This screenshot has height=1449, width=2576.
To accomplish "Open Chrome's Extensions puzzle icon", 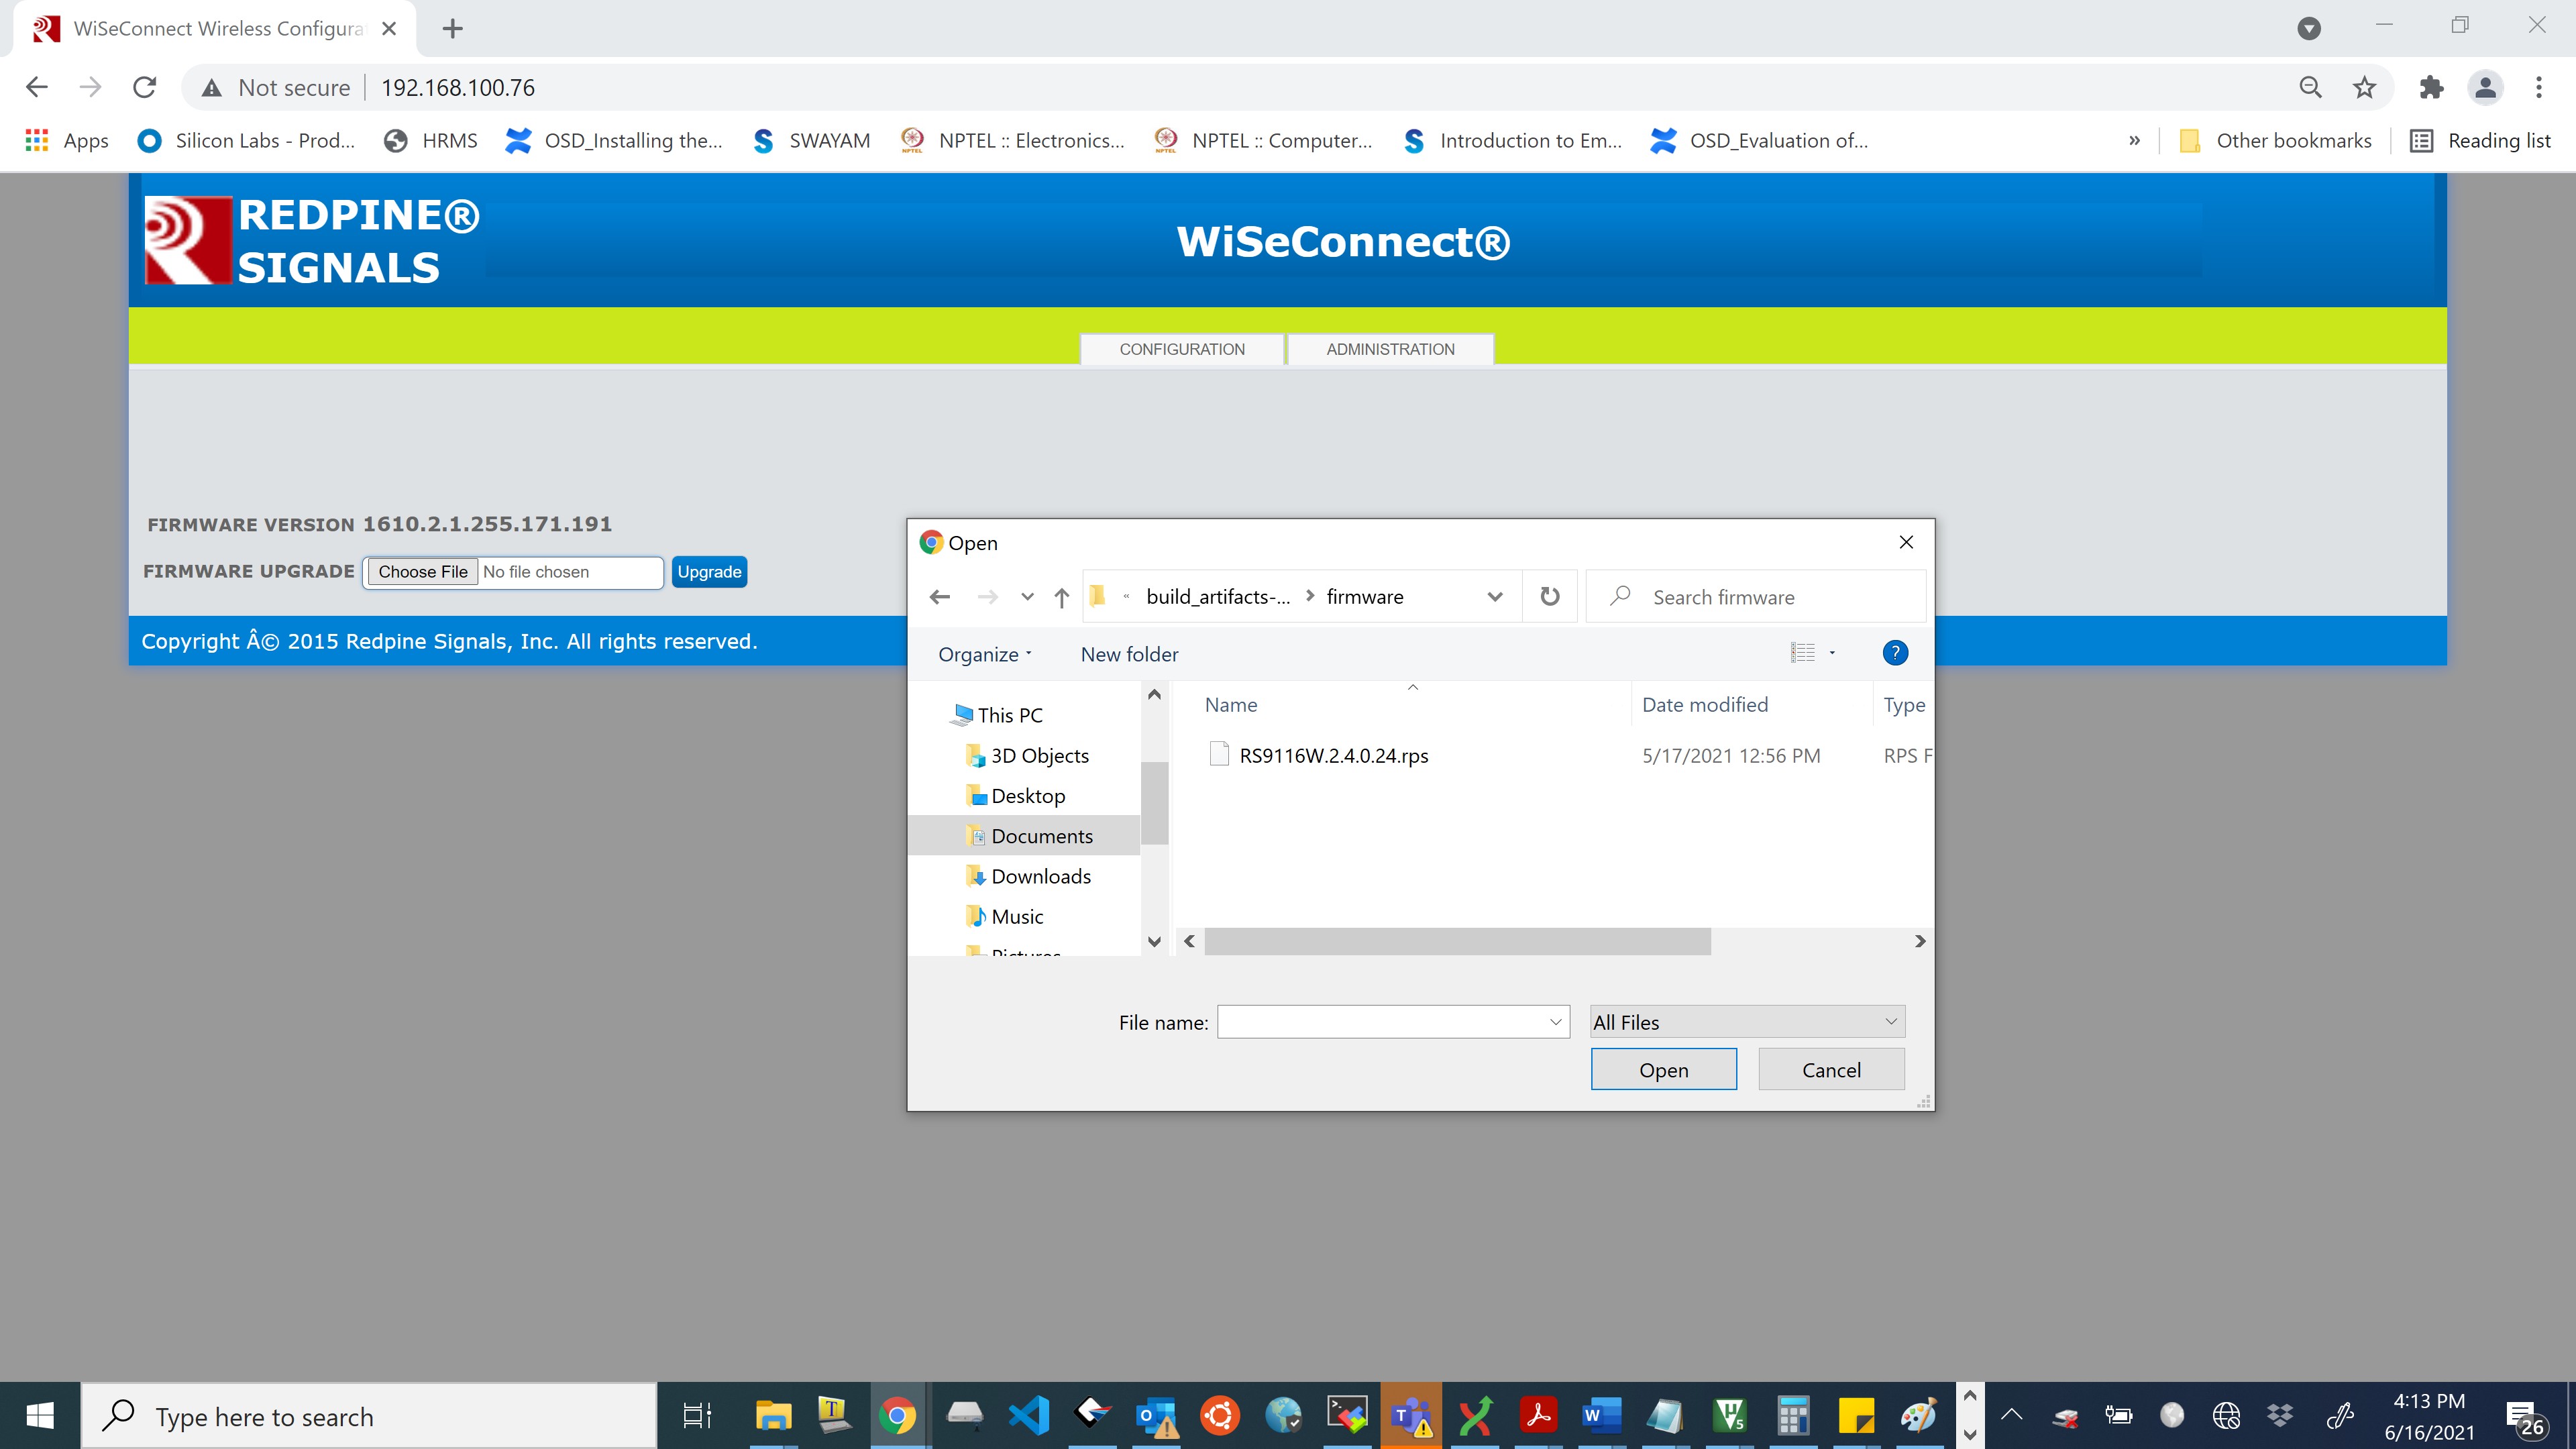I will pyautogui.click(x=2431, y=88).
